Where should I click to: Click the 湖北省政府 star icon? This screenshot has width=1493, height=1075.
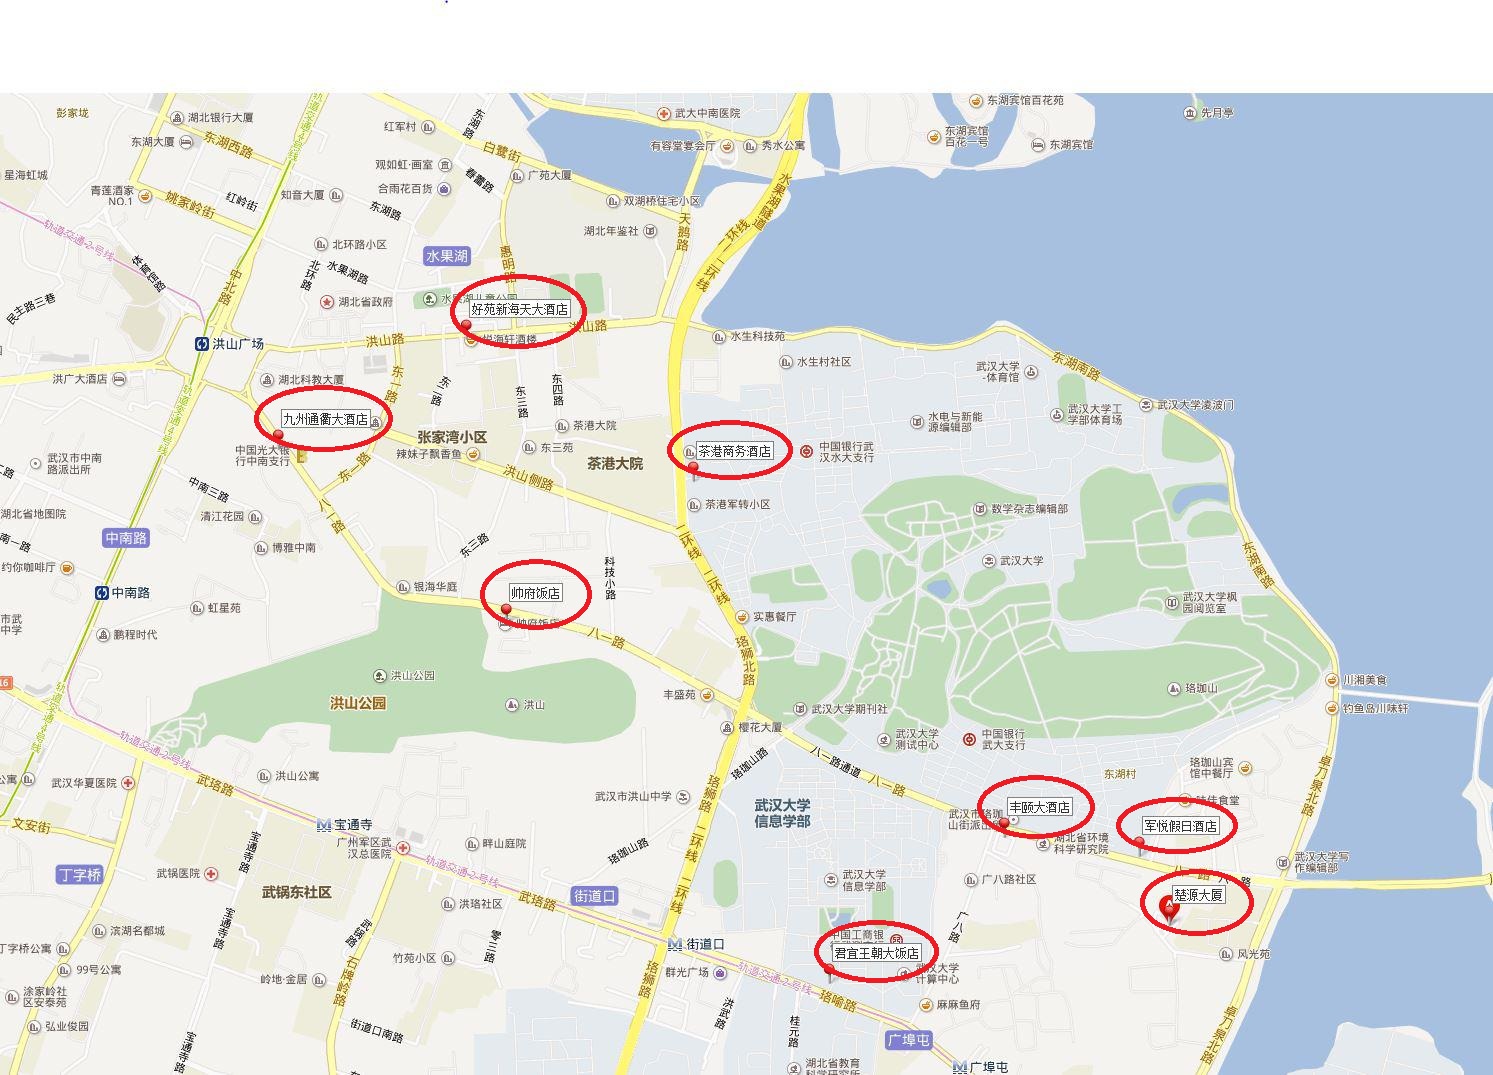pyautogui.click(x=326, y=301)
